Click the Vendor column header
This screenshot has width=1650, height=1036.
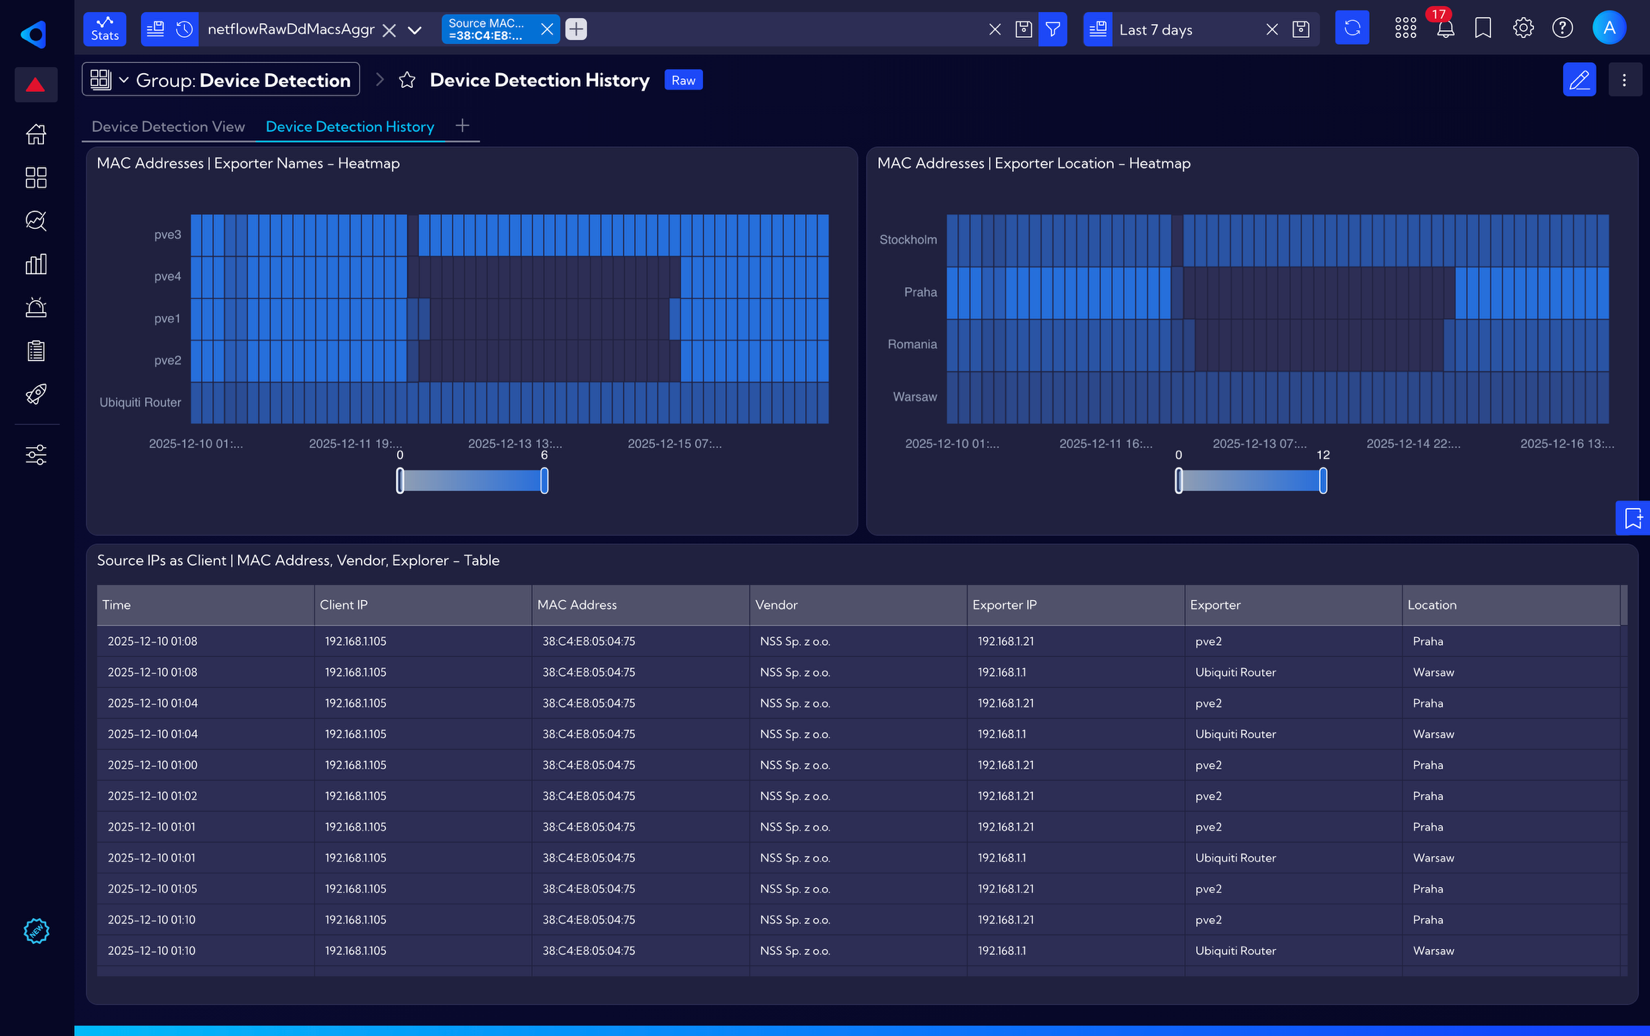pos(858,605)
